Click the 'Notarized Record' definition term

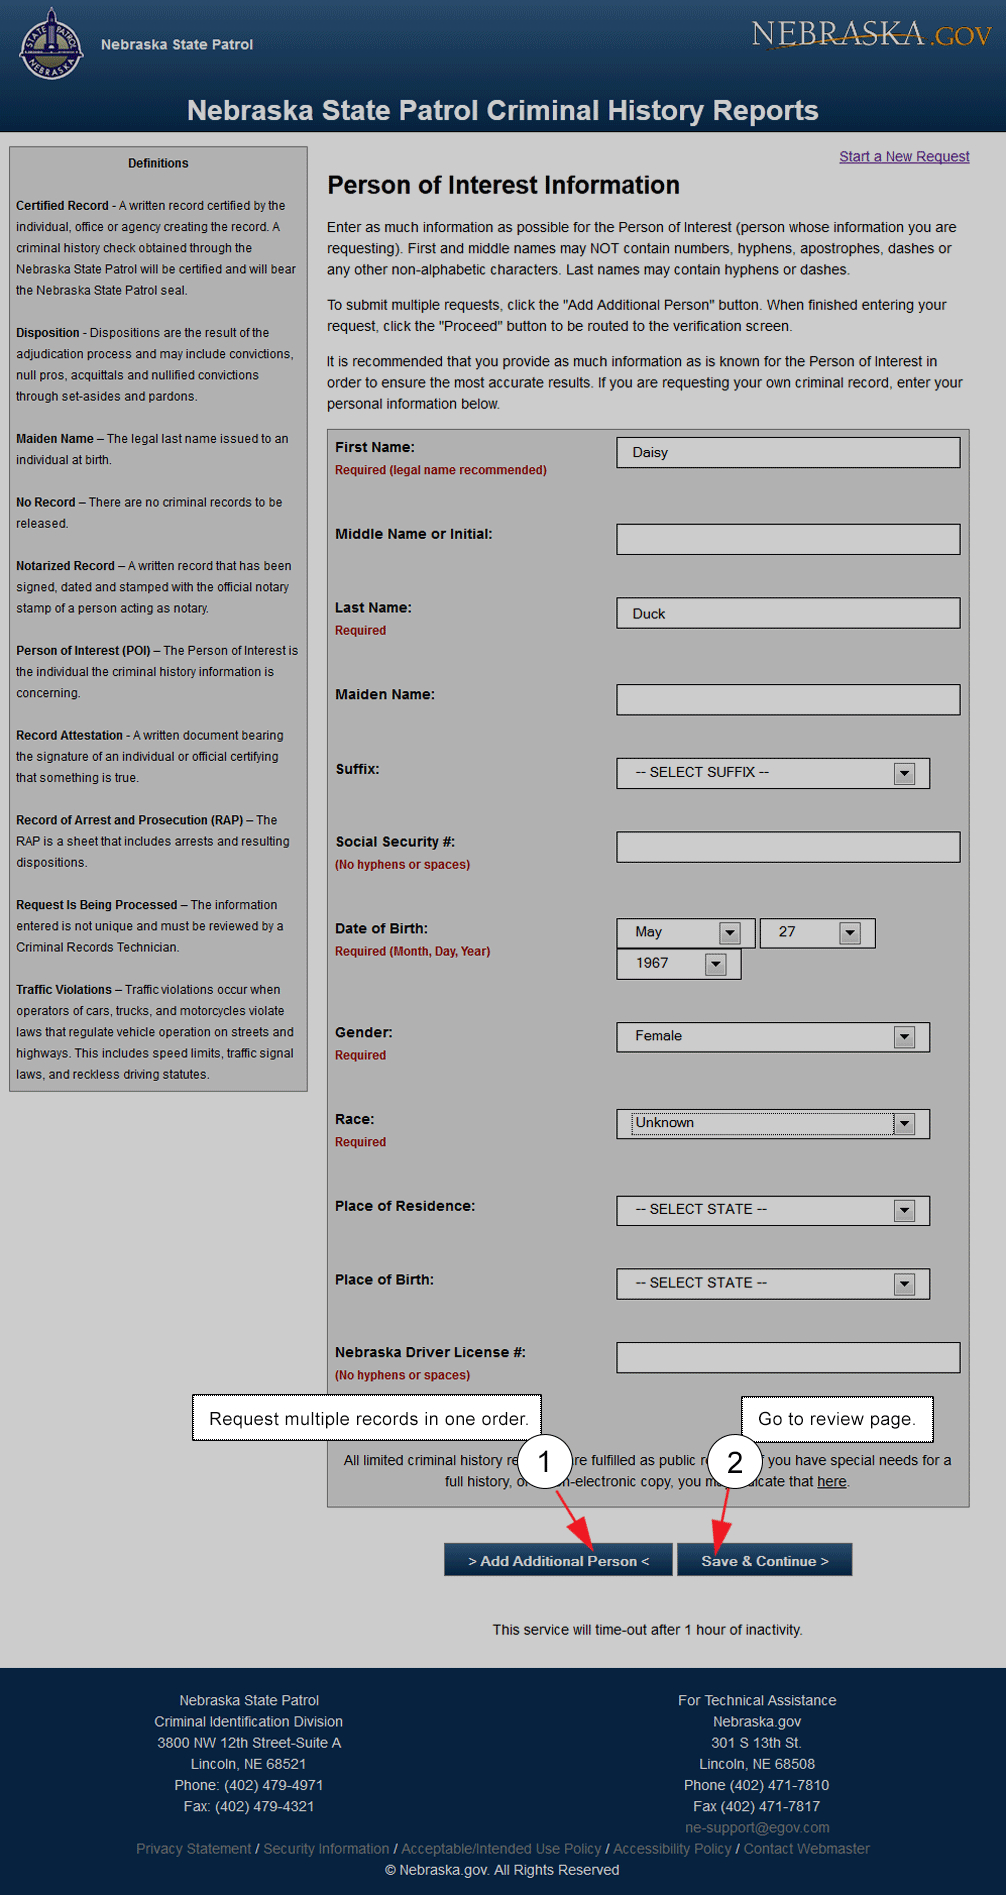(65, 565)
